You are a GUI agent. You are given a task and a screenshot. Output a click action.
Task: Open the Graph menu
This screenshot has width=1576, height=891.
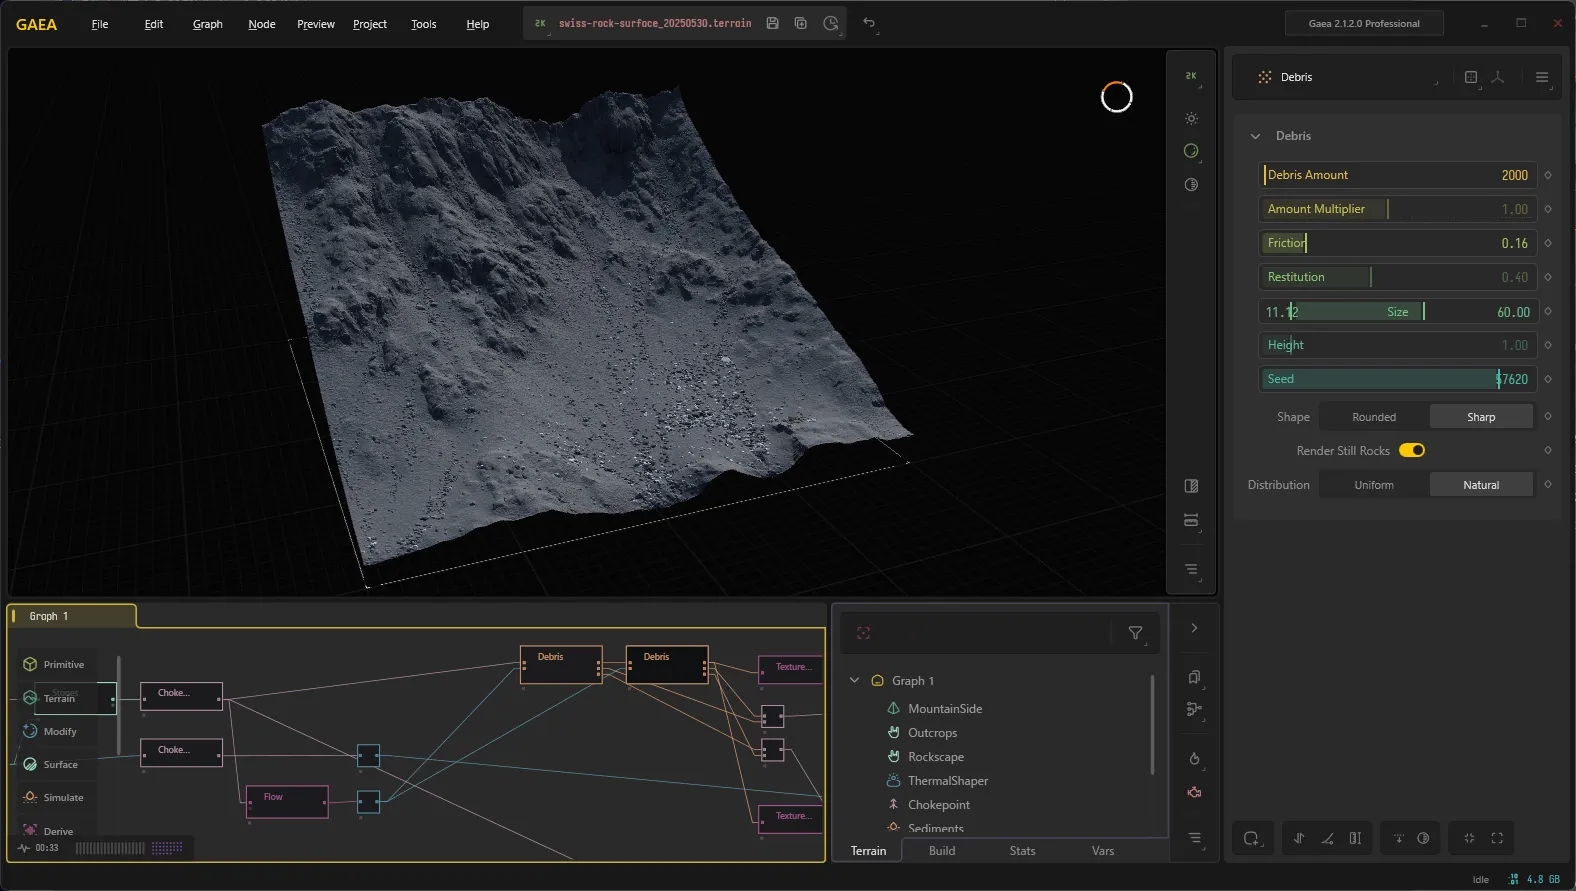click(x=208, y=24)
